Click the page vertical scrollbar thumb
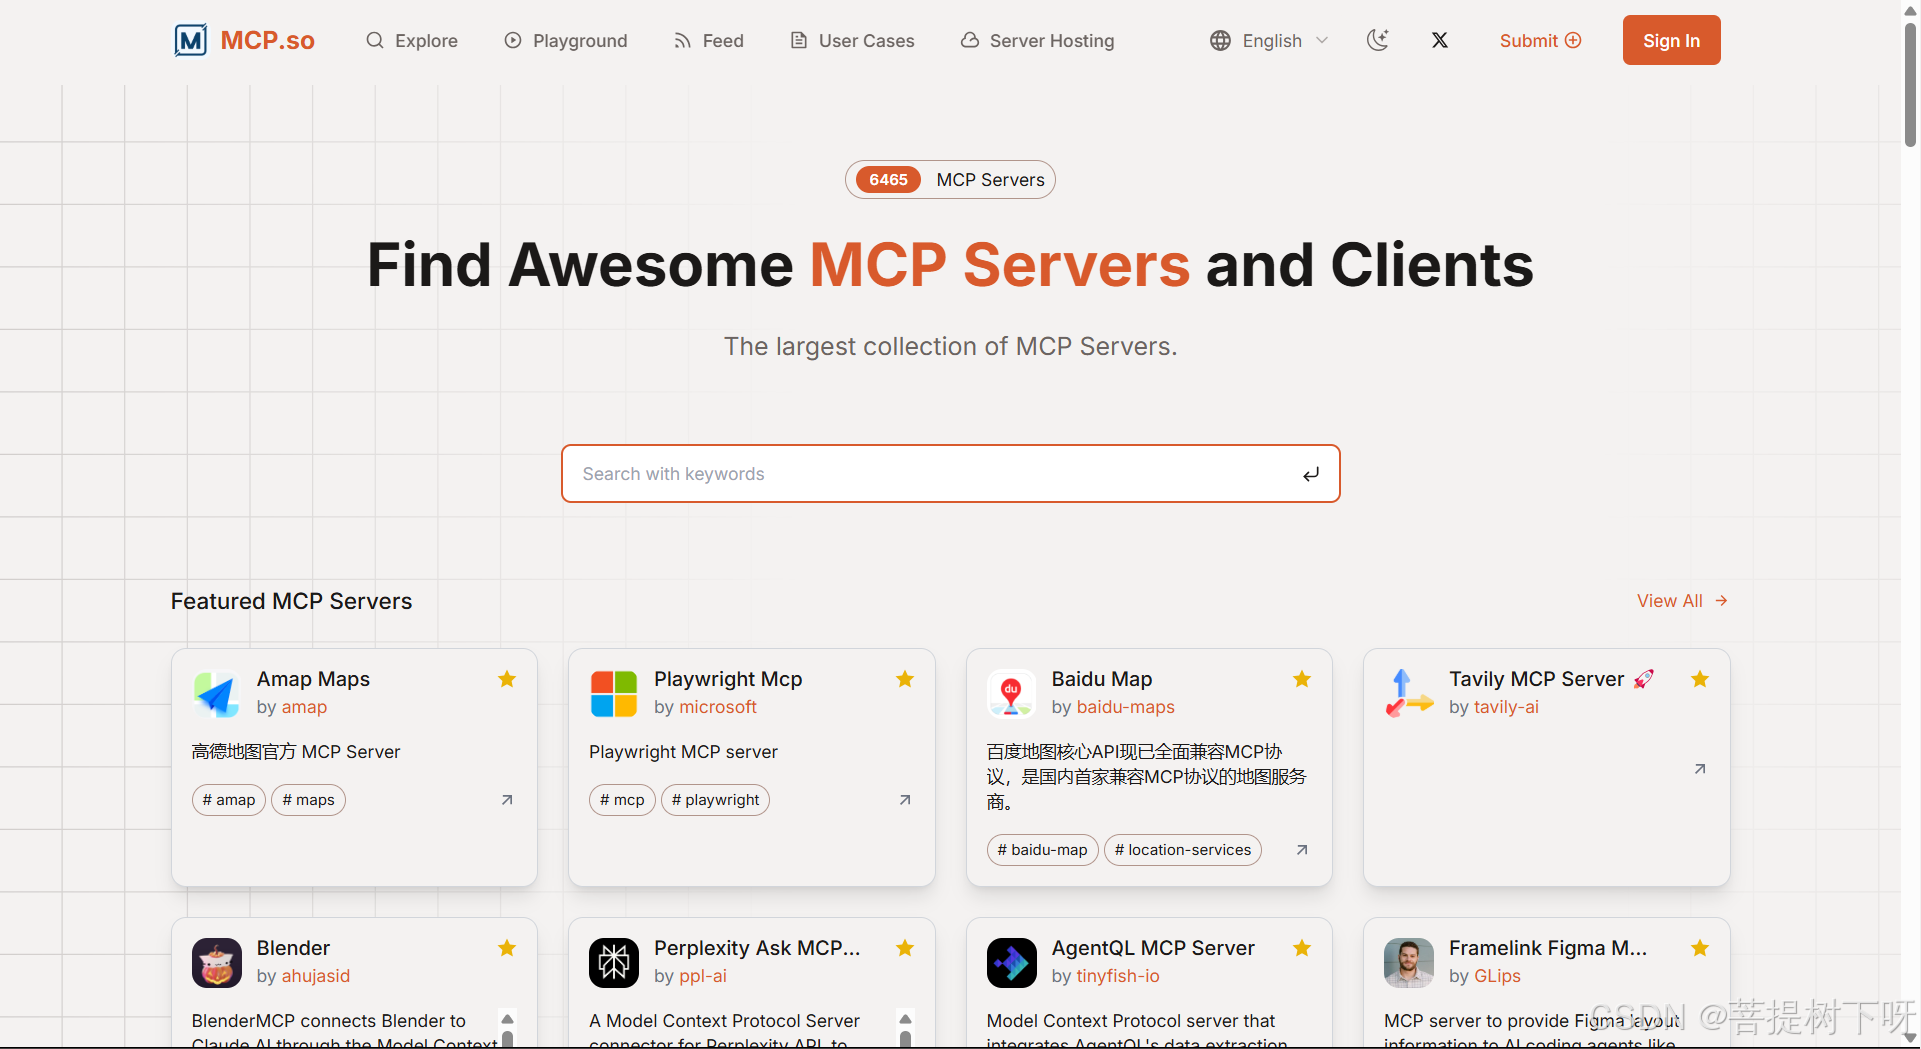Viewport: 1921px width, 1049px height. pos(1910,85)
